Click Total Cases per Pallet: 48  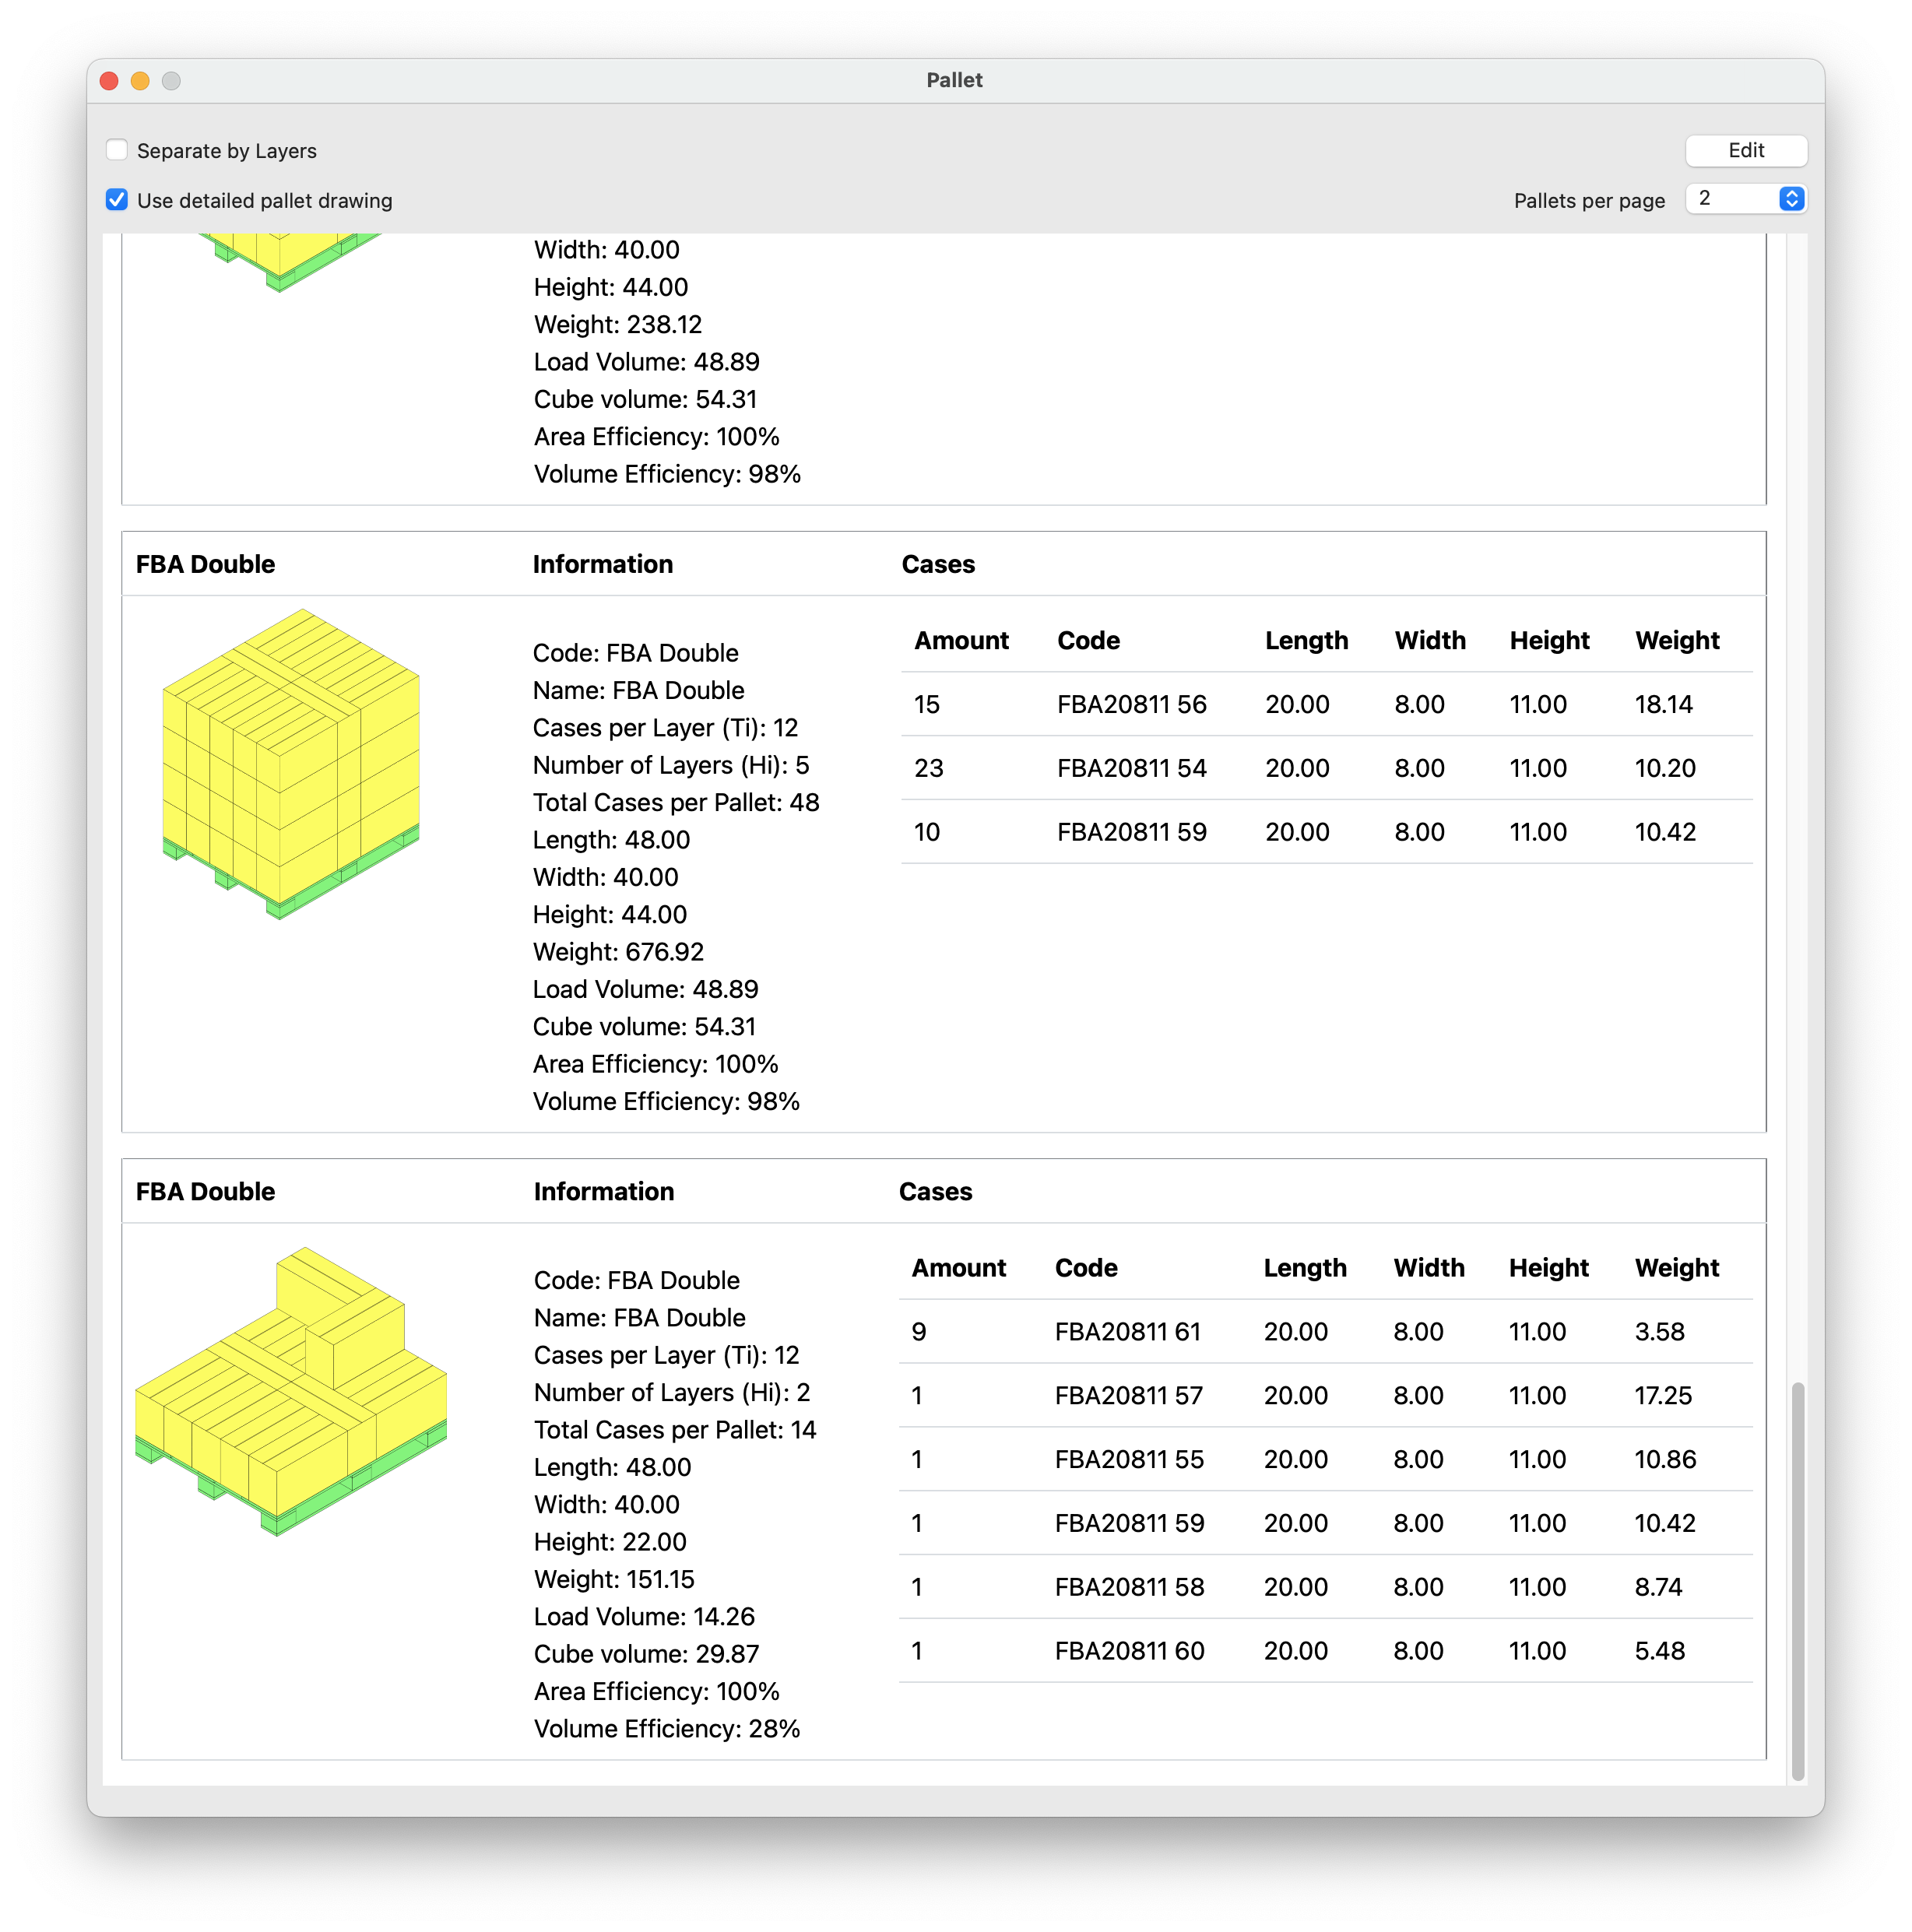pos(676,802)
